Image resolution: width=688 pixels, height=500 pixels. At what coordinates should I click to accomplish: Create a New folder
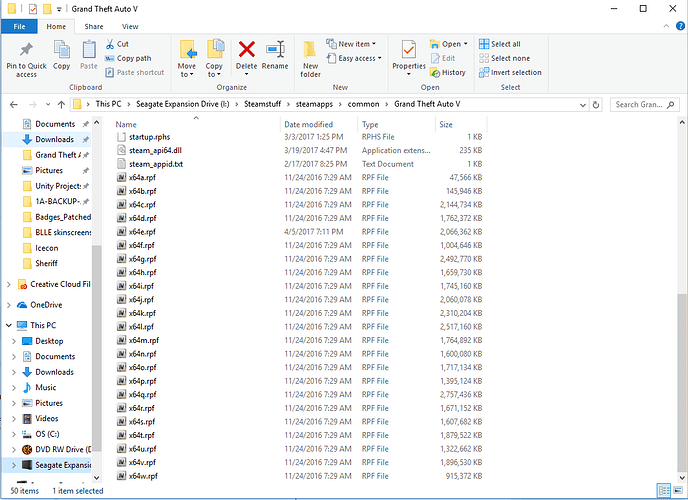pyautogui.click(x=310, y=59)
